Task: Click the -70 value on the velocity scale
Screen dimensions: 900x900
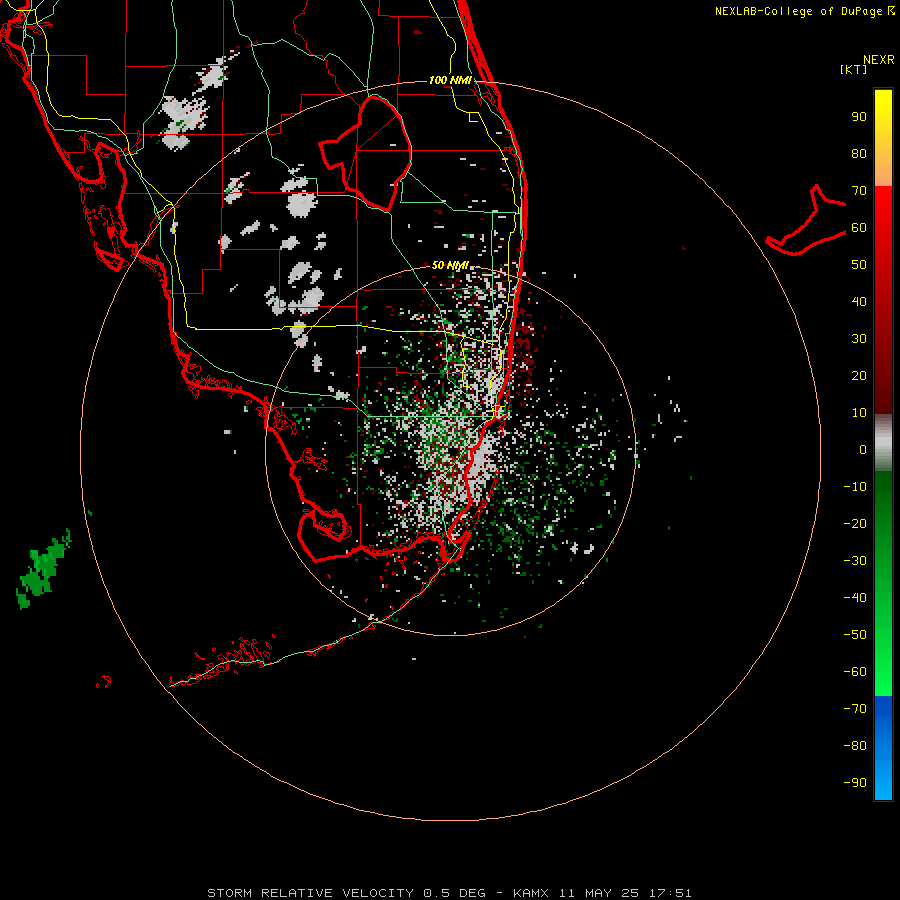Action: point(855,708)
